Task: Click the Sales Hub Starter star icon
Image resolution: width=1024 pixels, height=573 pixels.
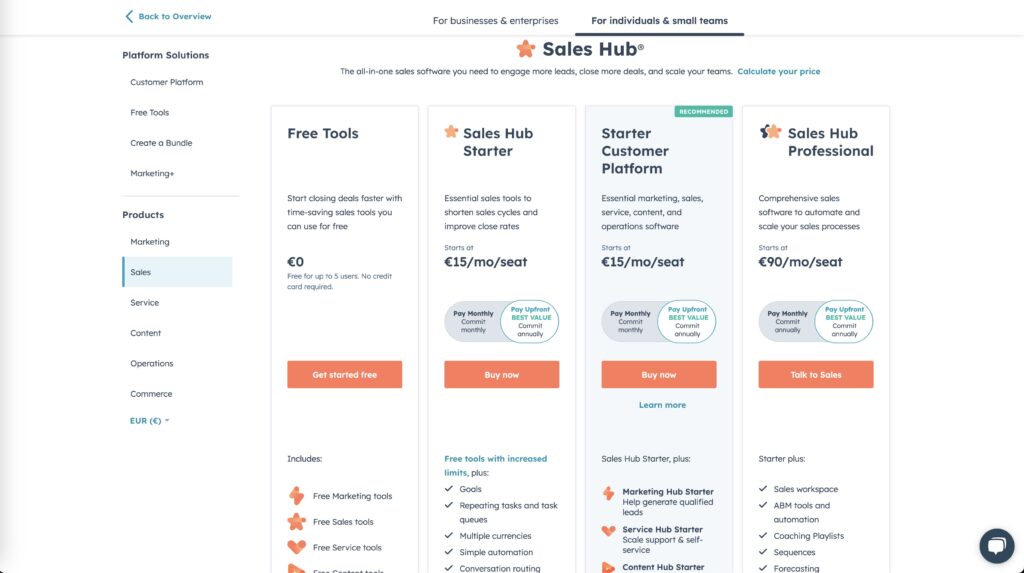Action: click(451, 131)
